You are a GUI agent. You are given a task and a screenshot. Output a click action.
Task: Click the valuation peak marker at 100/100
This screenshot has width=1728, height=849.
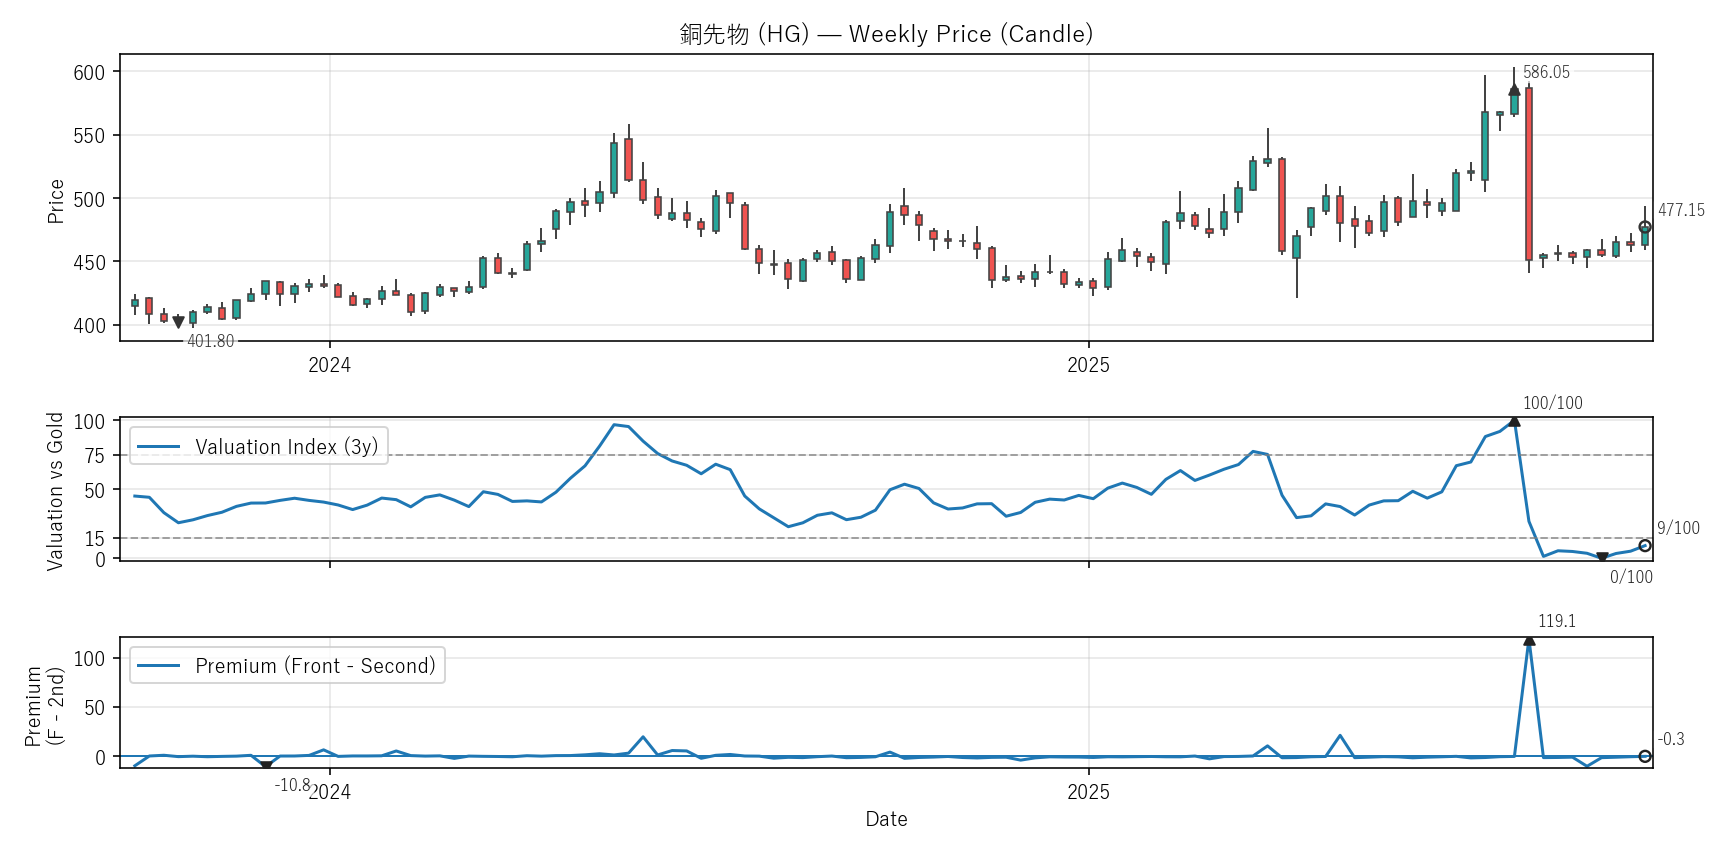coord(1514,421)
